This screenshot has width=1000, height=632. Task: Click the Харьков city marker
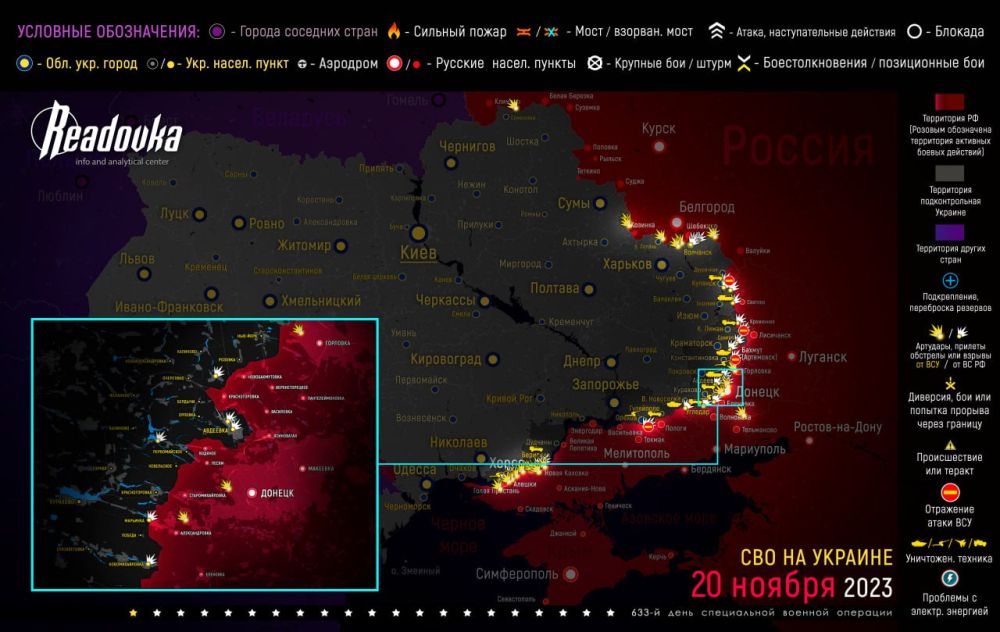661,264
